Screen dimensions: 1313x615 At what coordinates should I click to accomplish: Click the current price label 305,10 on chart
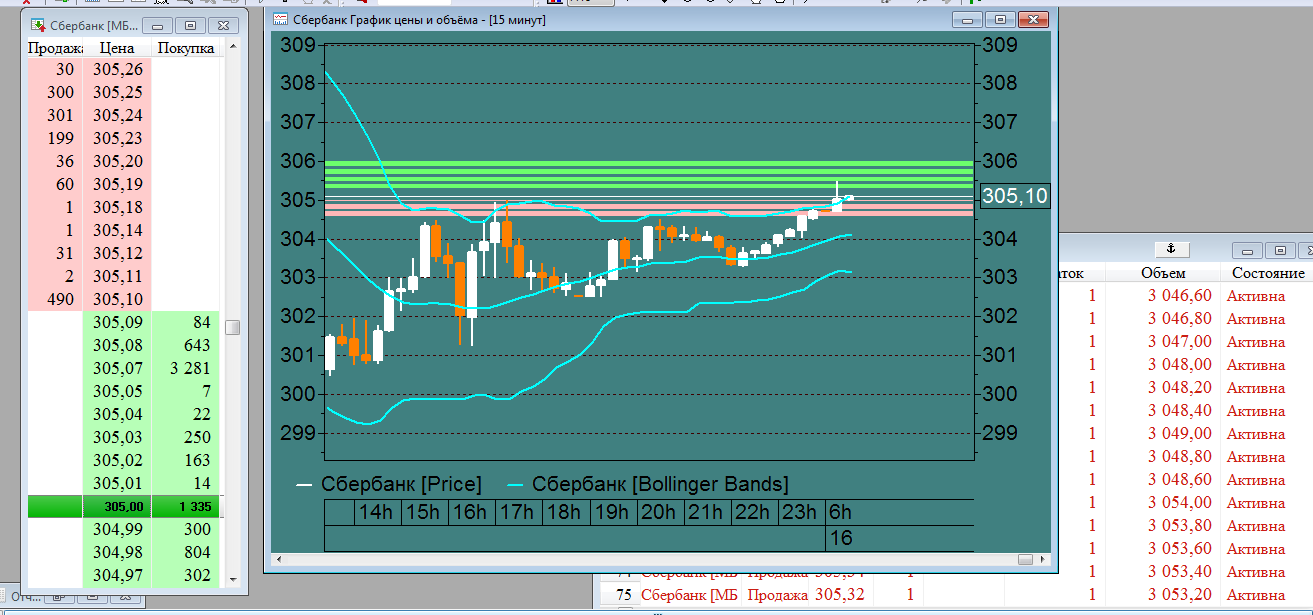[1014, 196]
